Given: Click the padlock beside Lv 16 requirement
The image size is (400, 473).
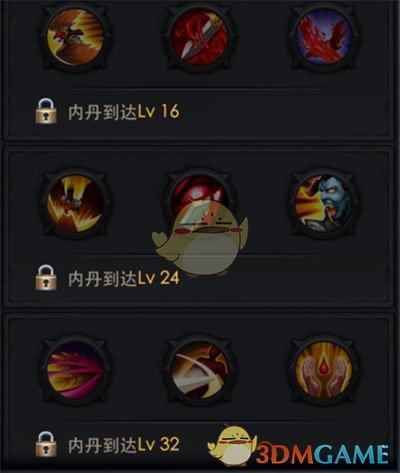Looking at the screenshot, I should pyautogui.click(x=46, y=111).
